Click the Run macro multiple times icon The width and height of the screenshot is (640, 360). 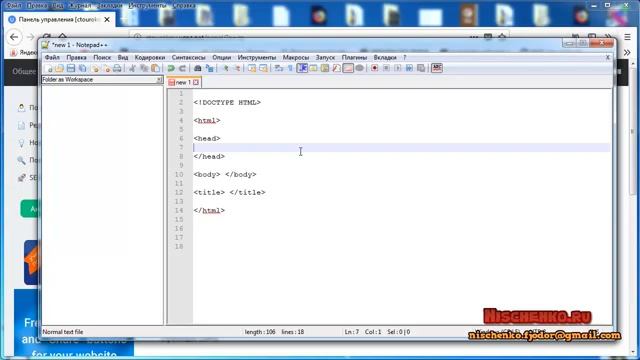[409, 68]
